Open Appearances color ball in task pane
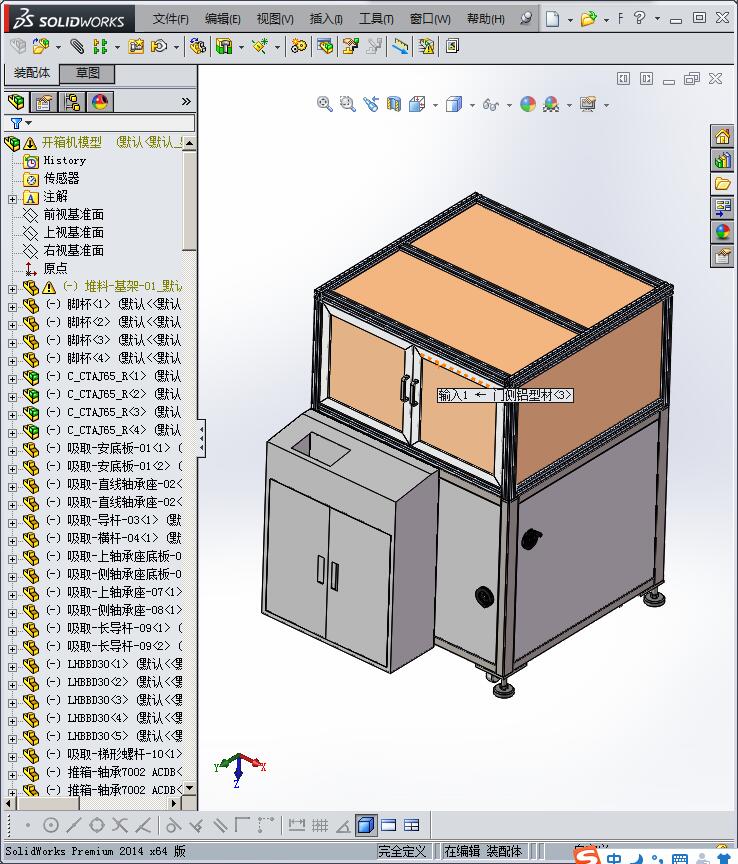 coord(722,231)
